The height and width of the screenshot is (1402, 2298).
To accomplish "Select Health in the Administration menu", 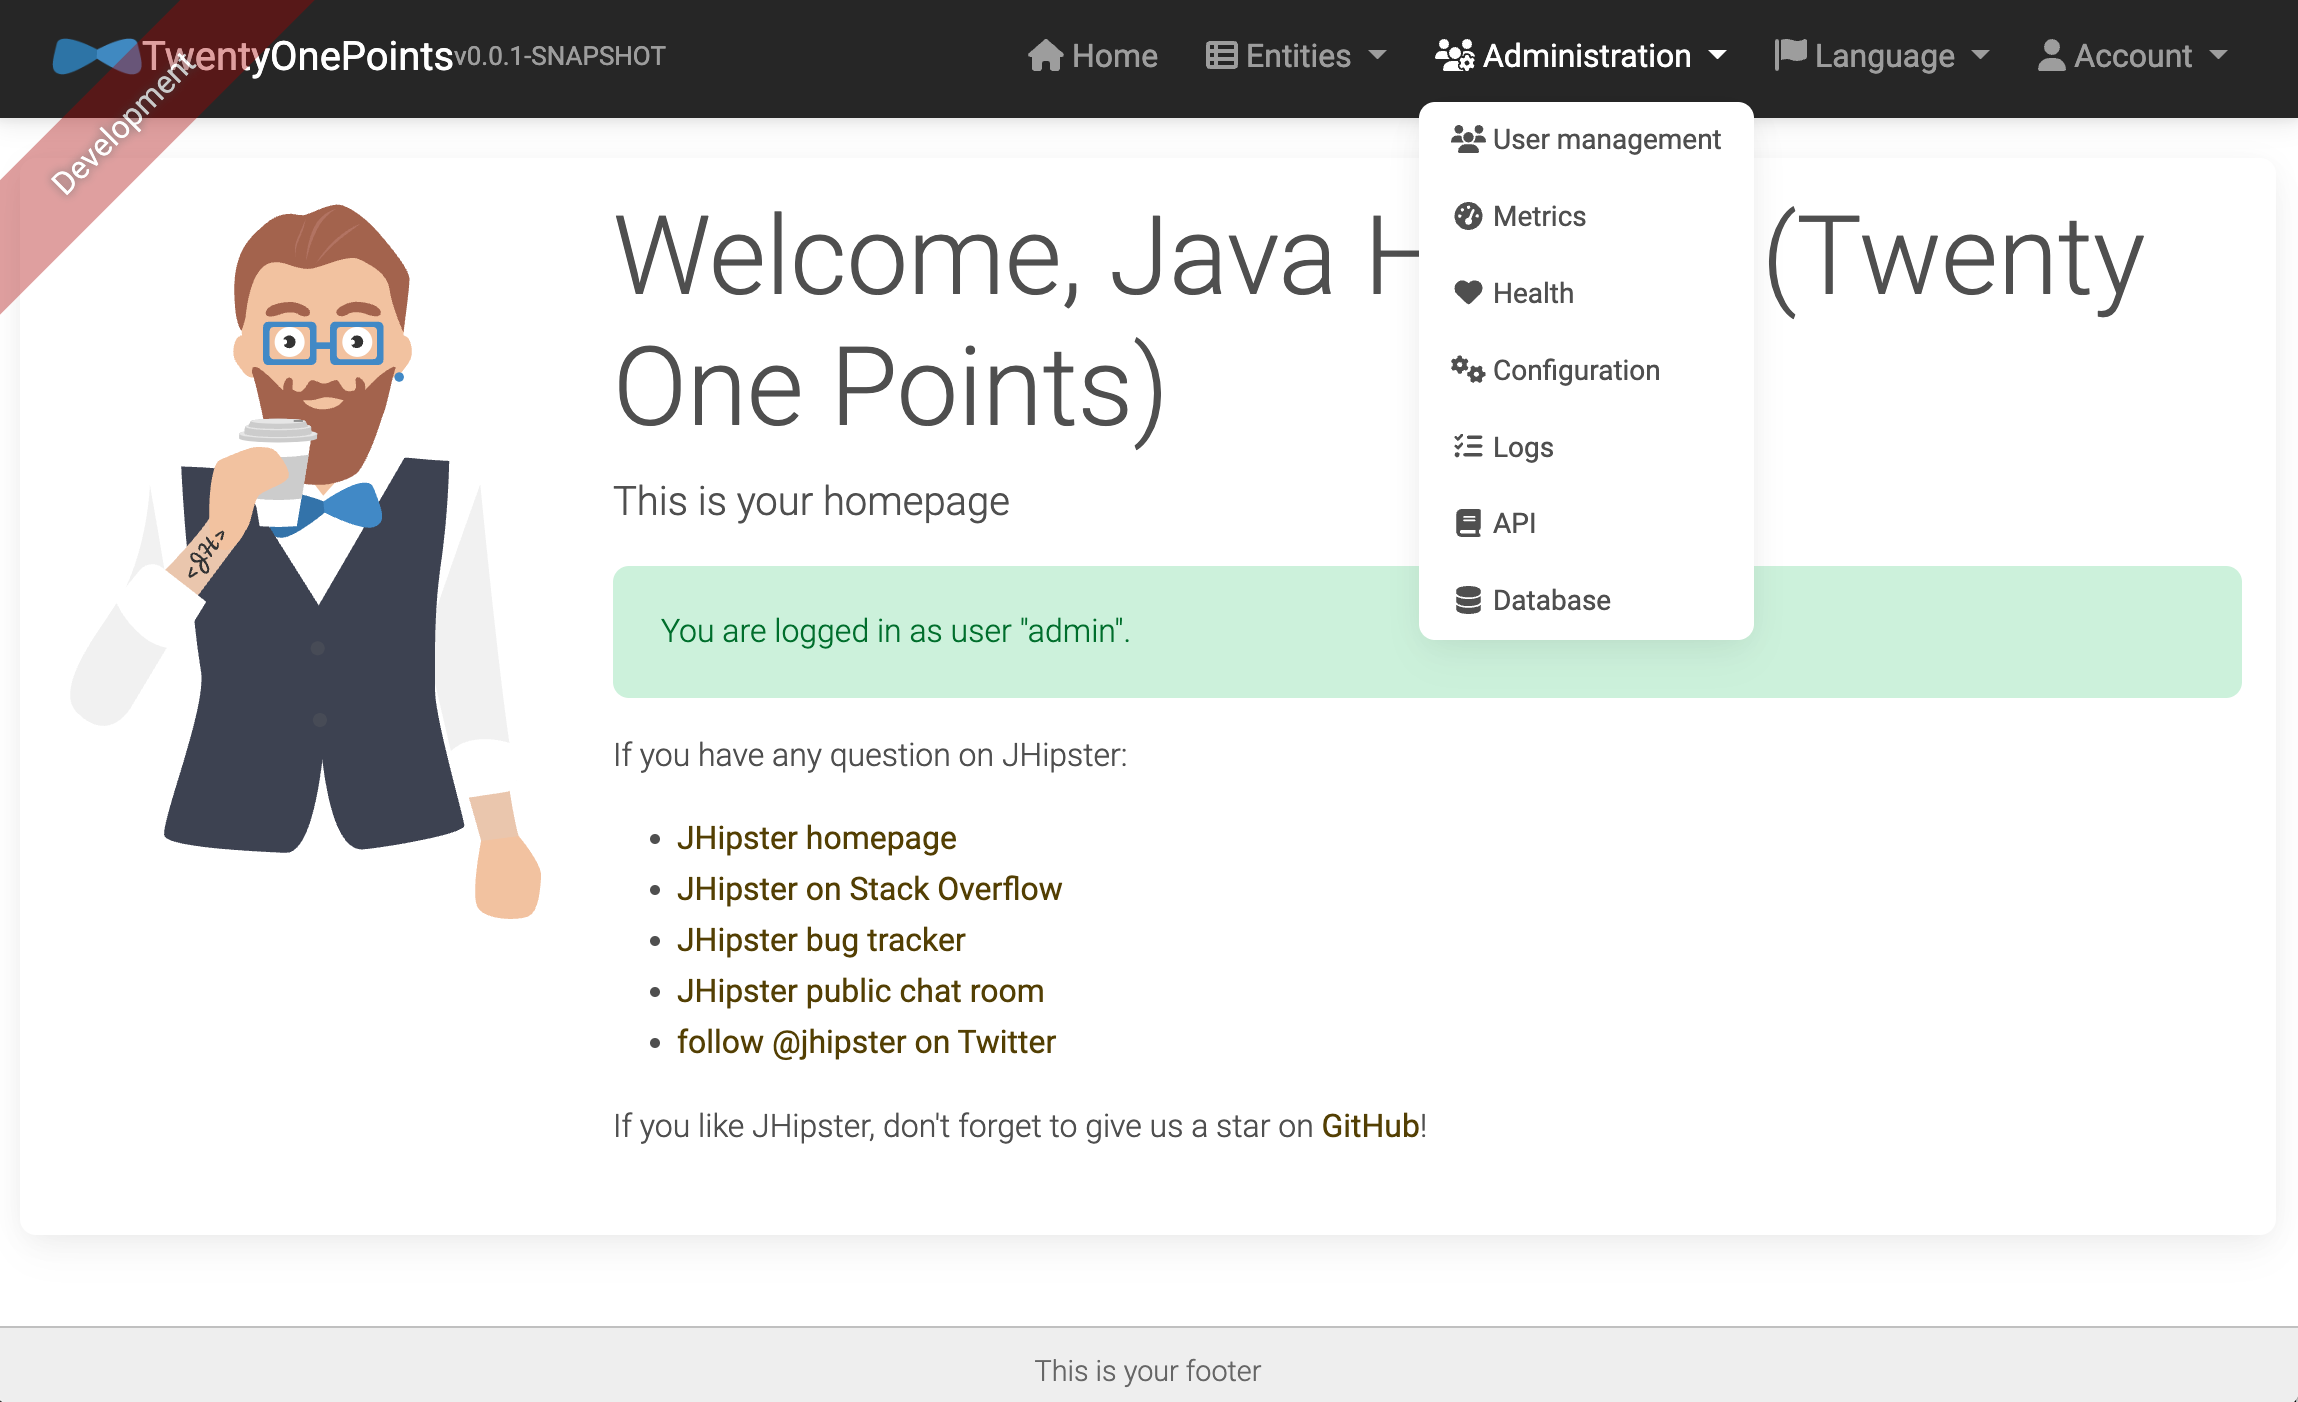I will click(x=1586, y=293).
